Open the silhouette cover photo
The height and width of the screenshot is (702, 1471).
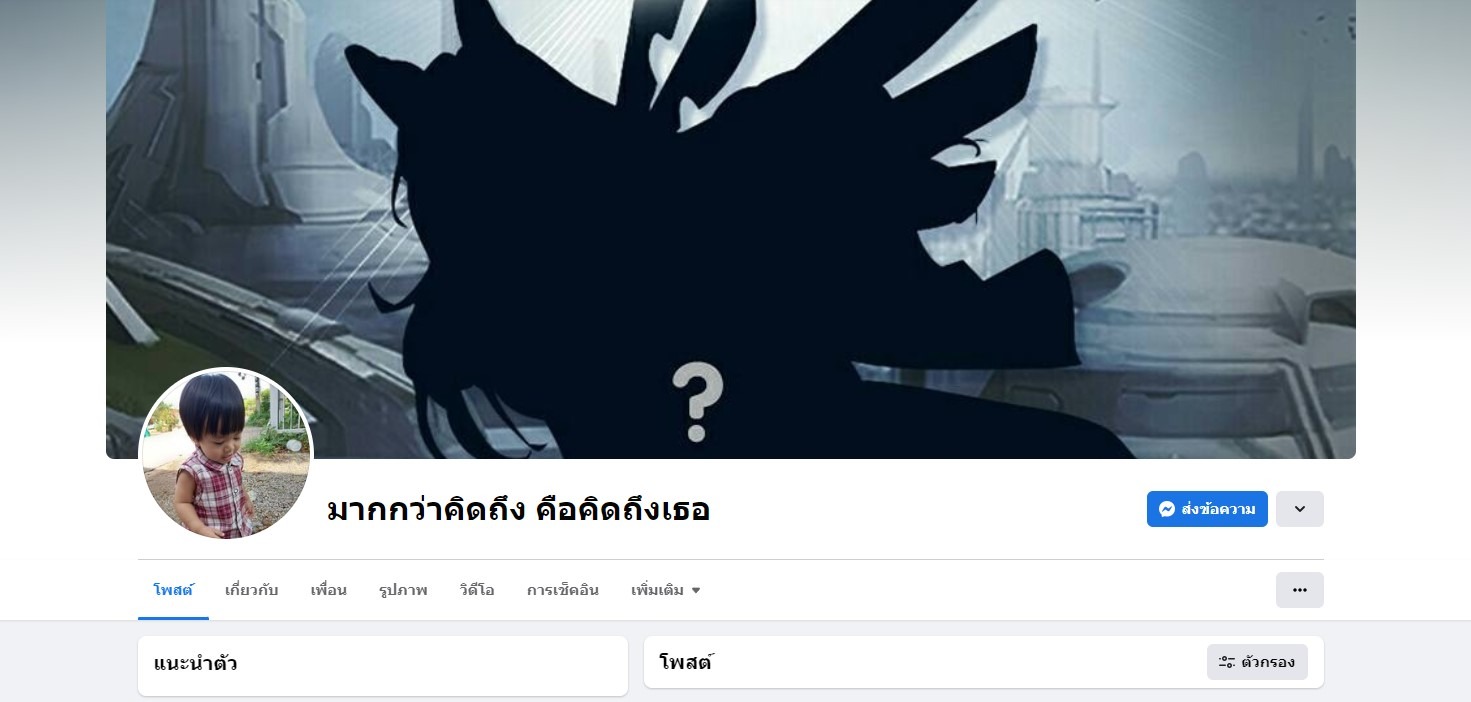[x=731, y=229]
